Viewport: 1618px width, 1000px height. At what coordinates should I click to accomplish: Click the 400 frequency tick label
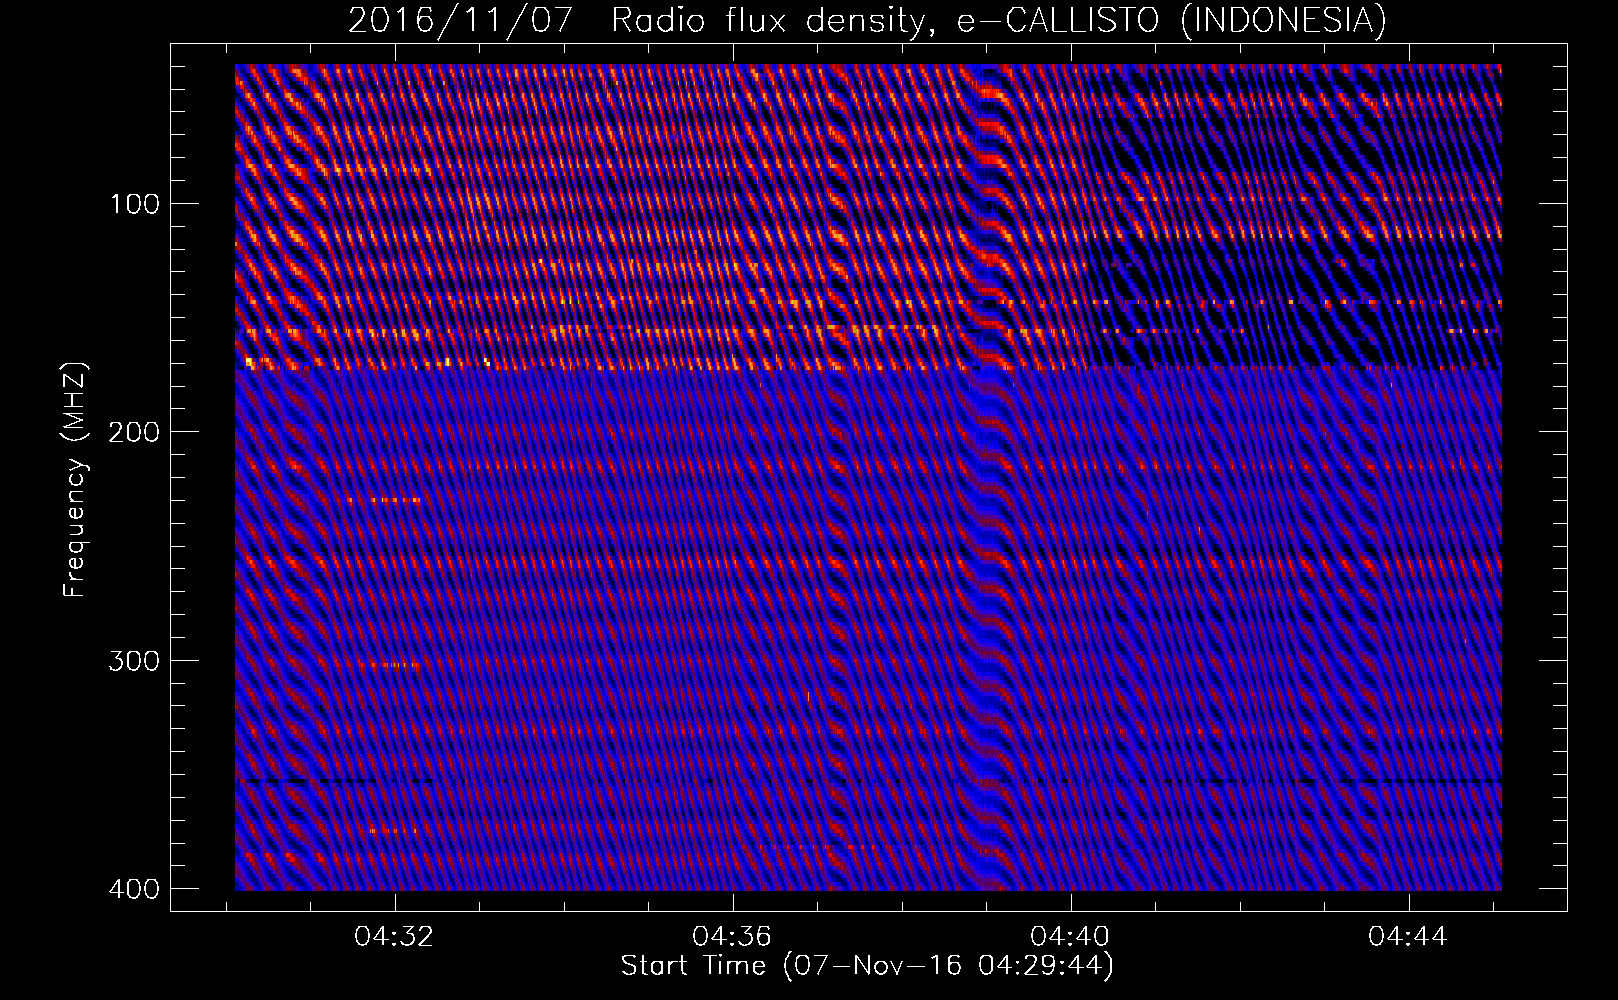[x=132, y=889]
